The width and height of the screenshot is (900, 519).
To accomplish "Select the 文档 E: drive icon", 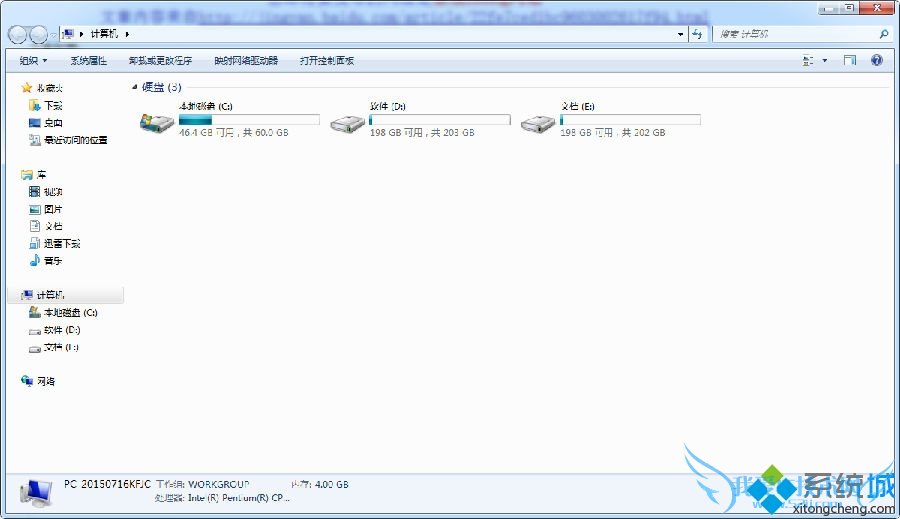I will [538, 123].
